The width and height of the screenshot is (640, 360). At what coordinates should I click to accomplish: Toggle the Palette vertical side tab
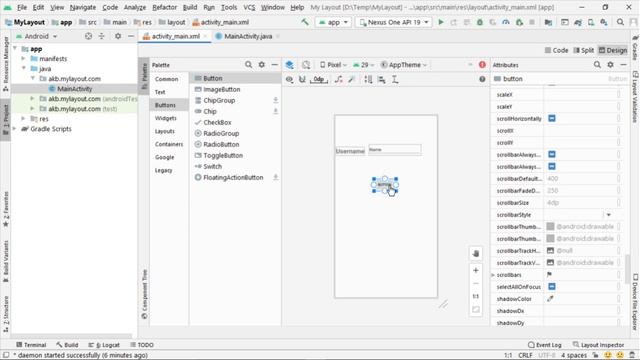(144, 76)
